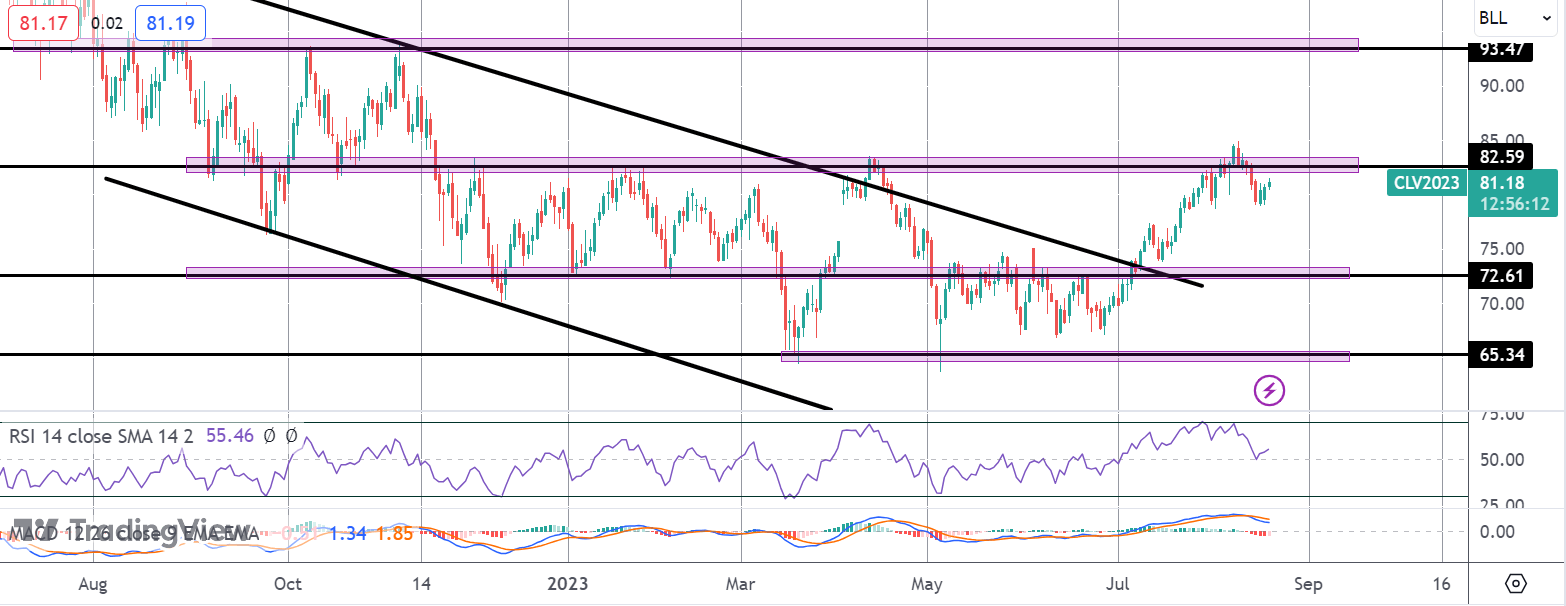Click the RSI 50.00 axis value
1566x606 pixels.
(x=1502, y=460)
